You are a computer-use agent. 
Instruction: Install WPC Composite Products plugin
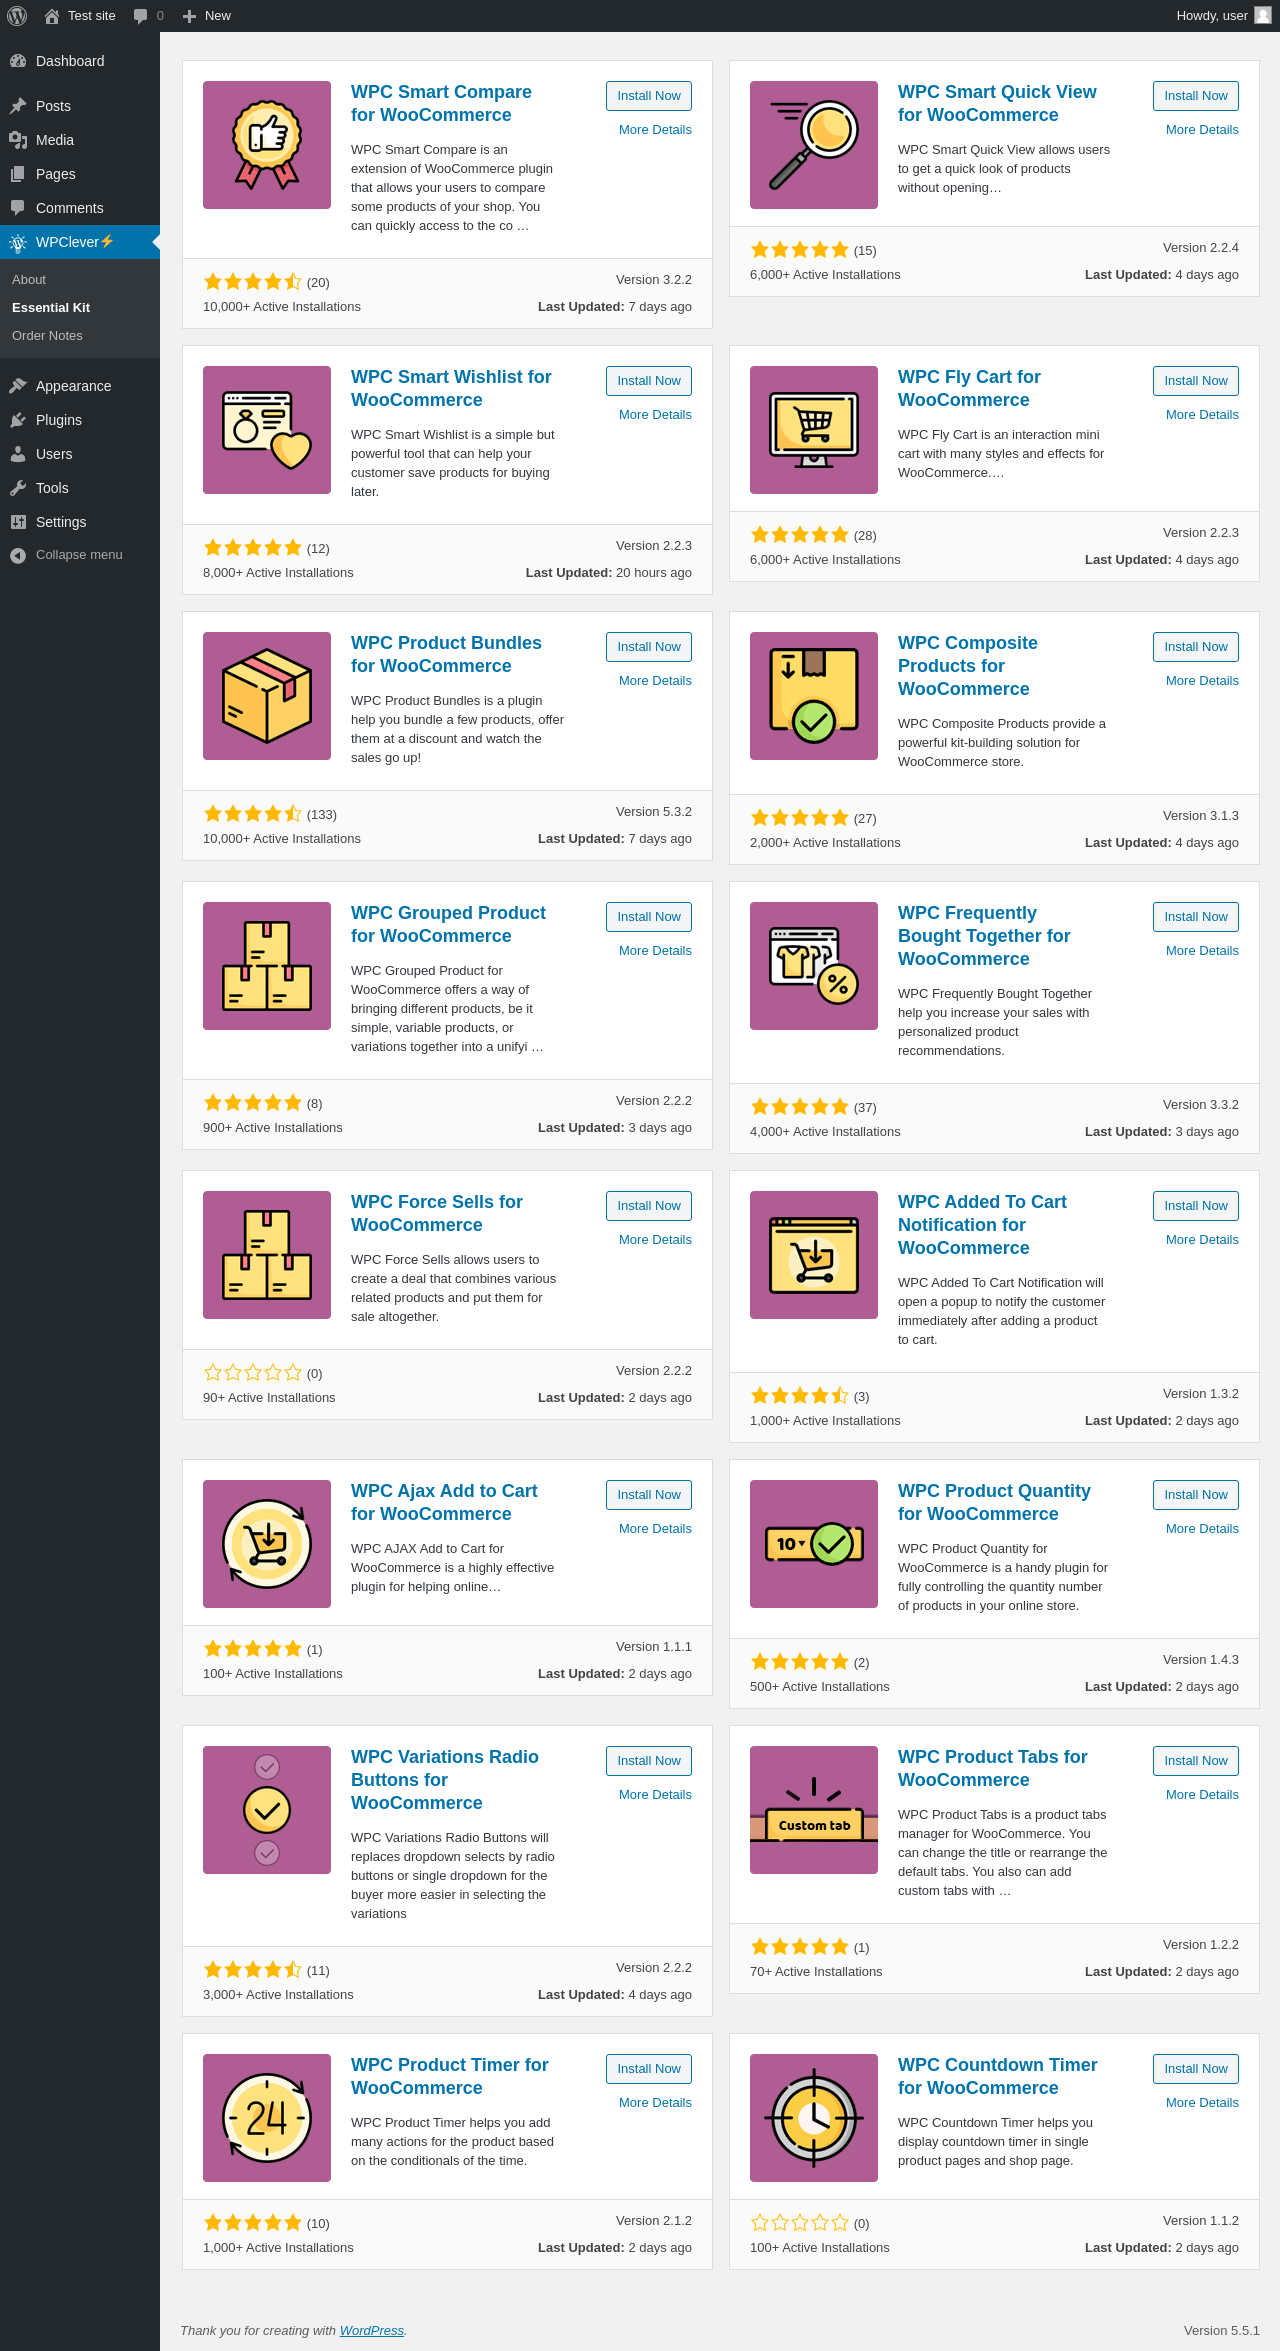pyautogui.click(x=1196, y=647)
